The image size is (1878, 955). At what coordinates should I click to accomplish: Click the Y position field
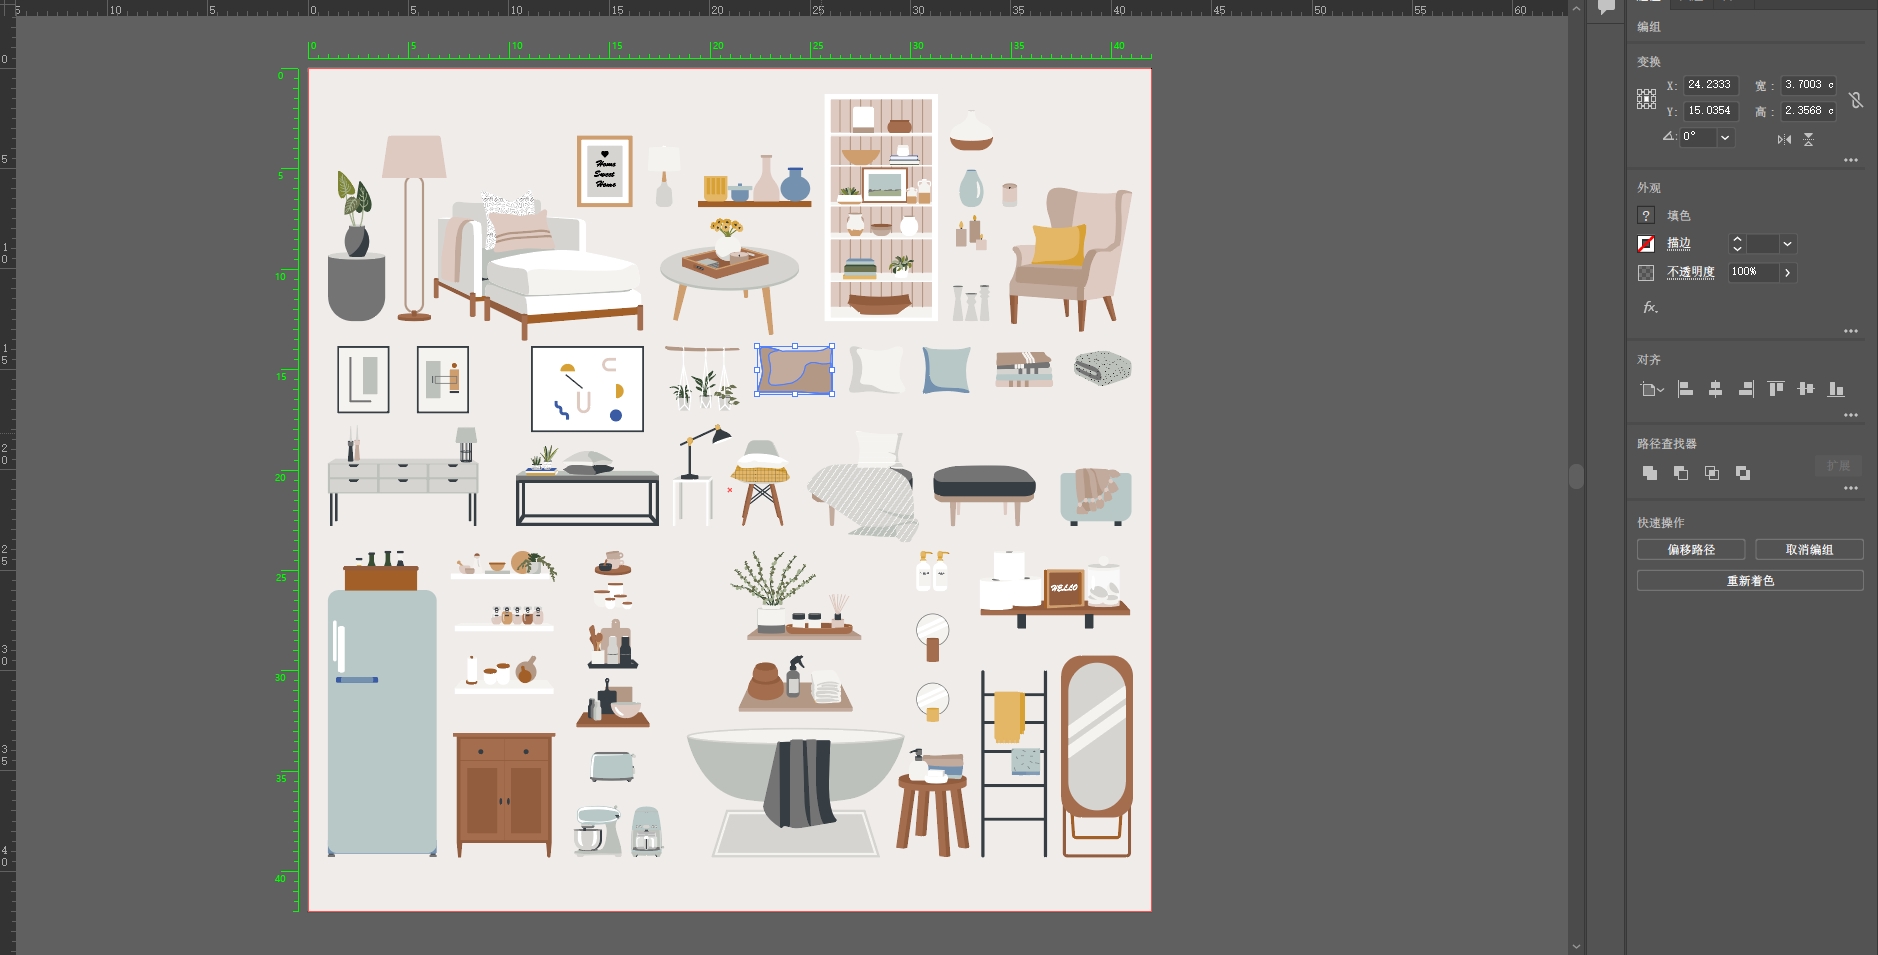coord(1711,111)
